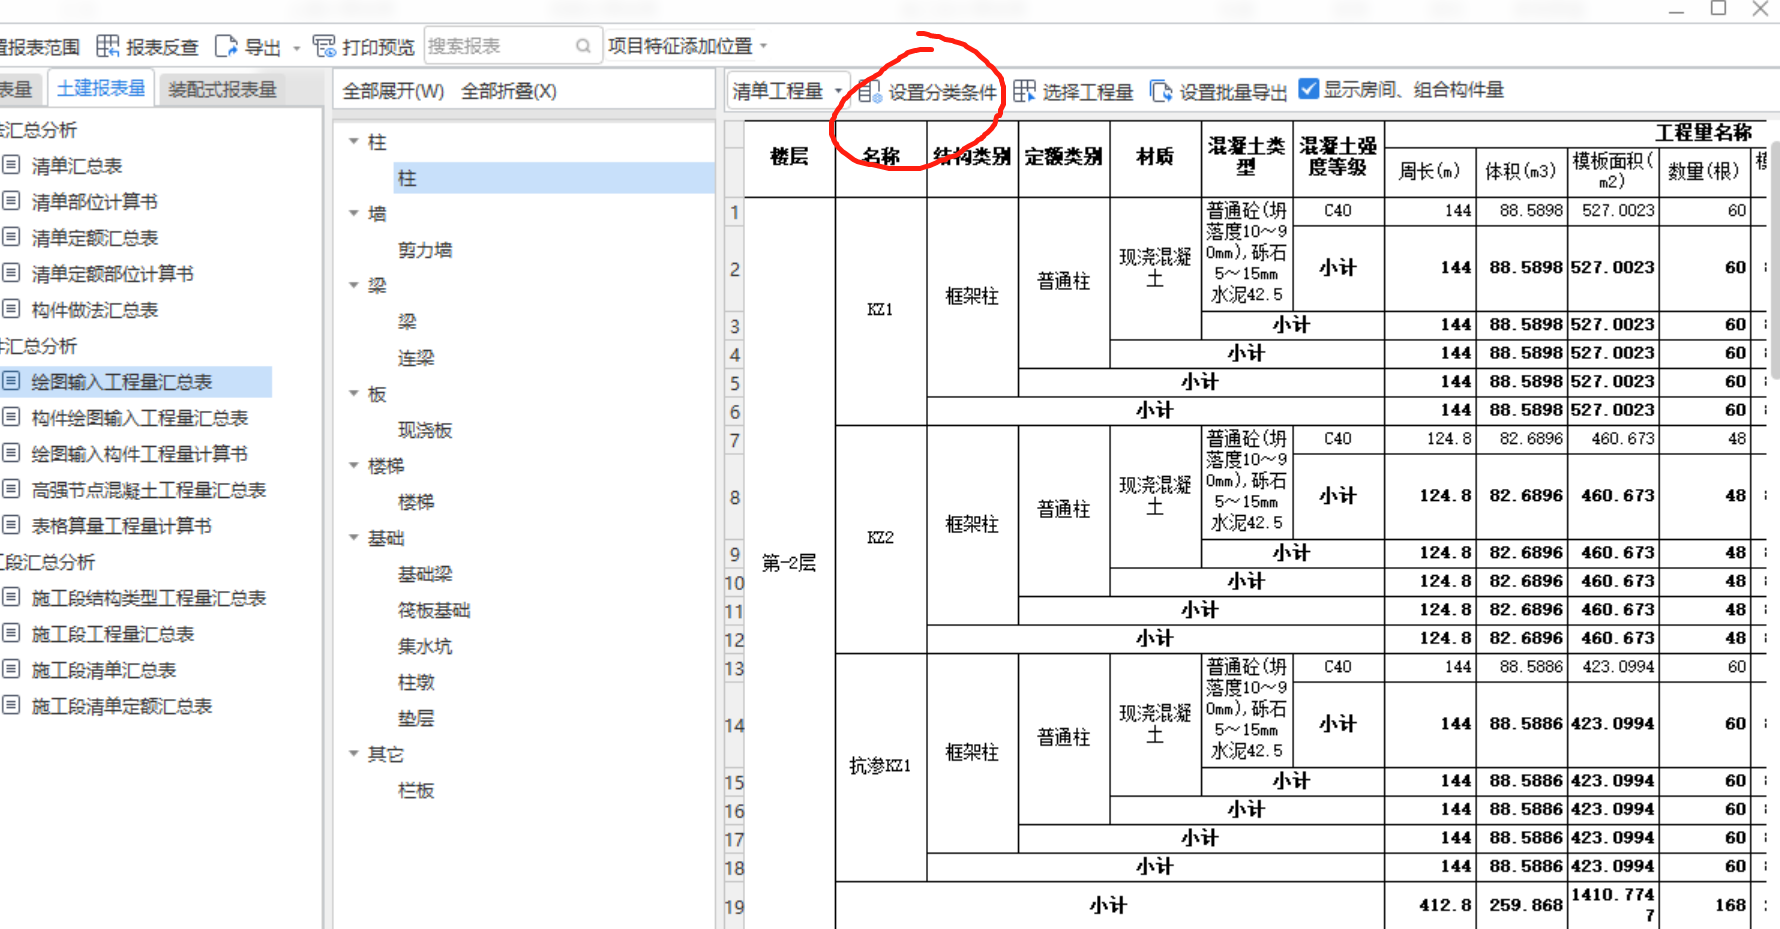The image size is (1780, 929).
Task: Click the 打印预览 button label
Action: [x=378, y=47]
